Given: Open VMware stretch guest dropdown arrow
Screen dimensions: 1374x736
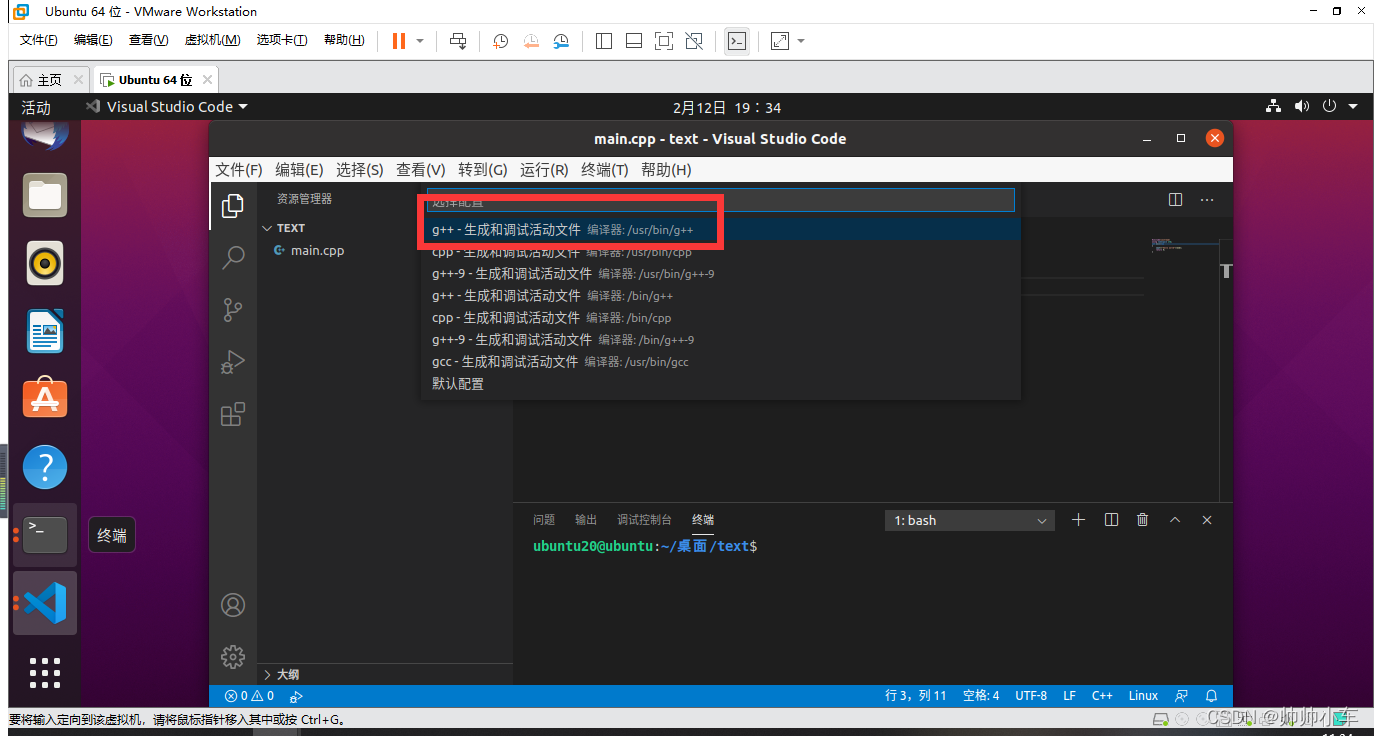Looking at the screenshot, I should pyautogui.click(x=801, y=41).
